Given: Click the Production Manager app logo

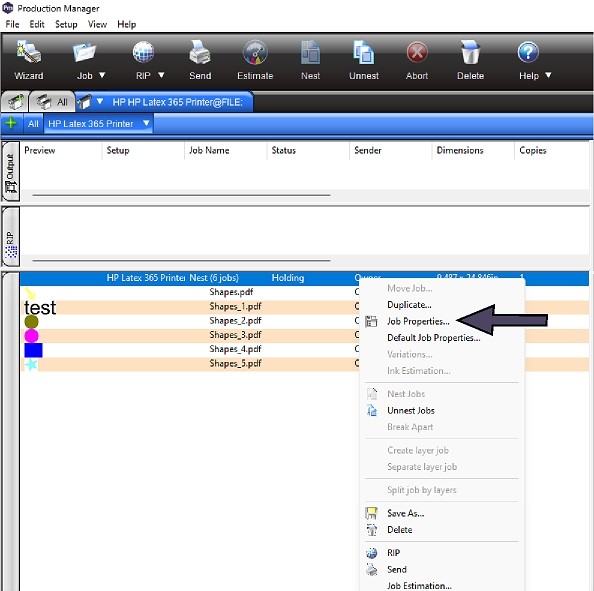Looking at the screenshot, I should pos(8,8).
